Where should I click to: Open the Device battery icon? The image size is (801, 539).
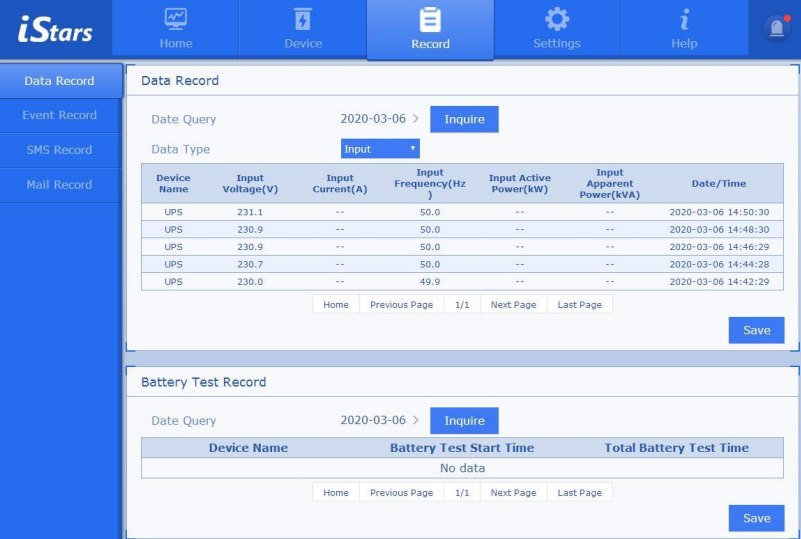302,19
